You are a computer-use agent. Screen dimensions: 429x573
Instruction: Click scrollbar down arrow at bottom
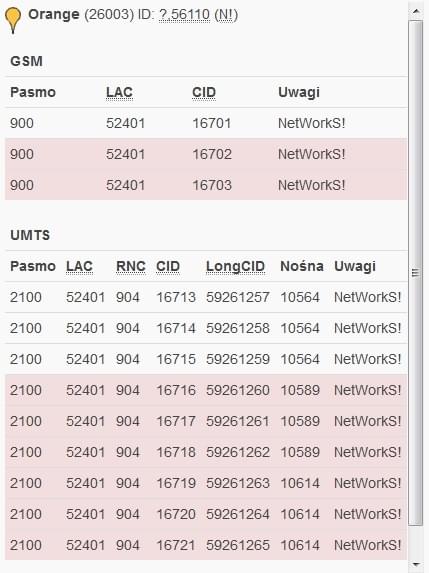[415, 565]
